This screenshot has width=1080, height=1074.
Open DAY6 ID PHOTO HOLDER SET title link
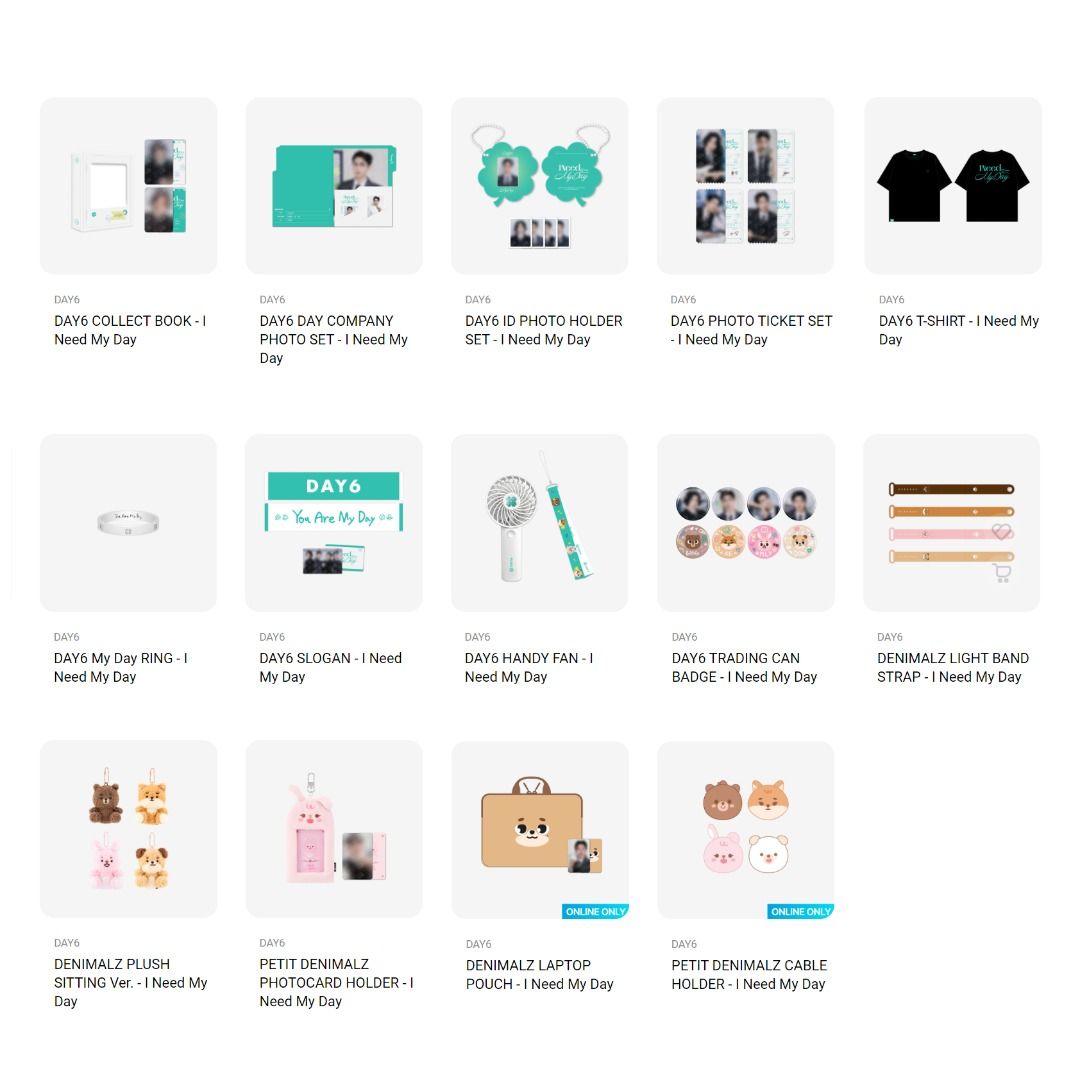tap(543, 330)
